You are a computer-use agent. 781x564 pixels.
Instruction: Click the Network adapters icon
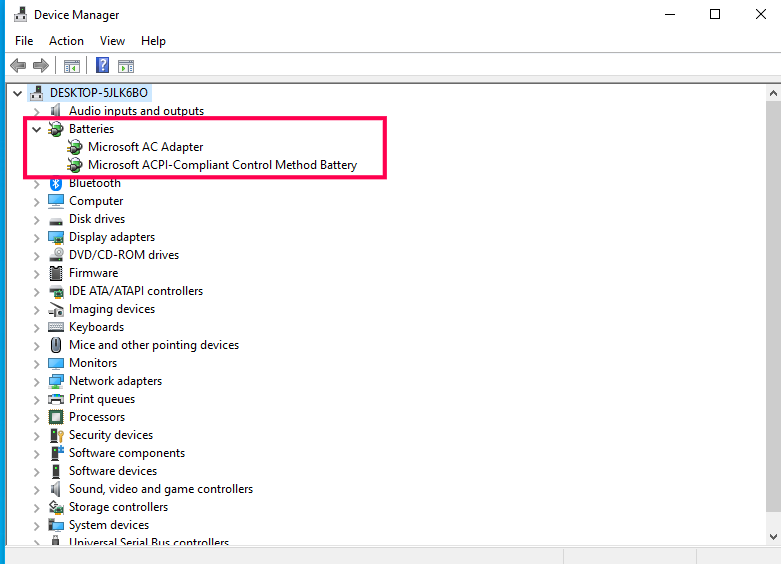[x=56, y=381]
